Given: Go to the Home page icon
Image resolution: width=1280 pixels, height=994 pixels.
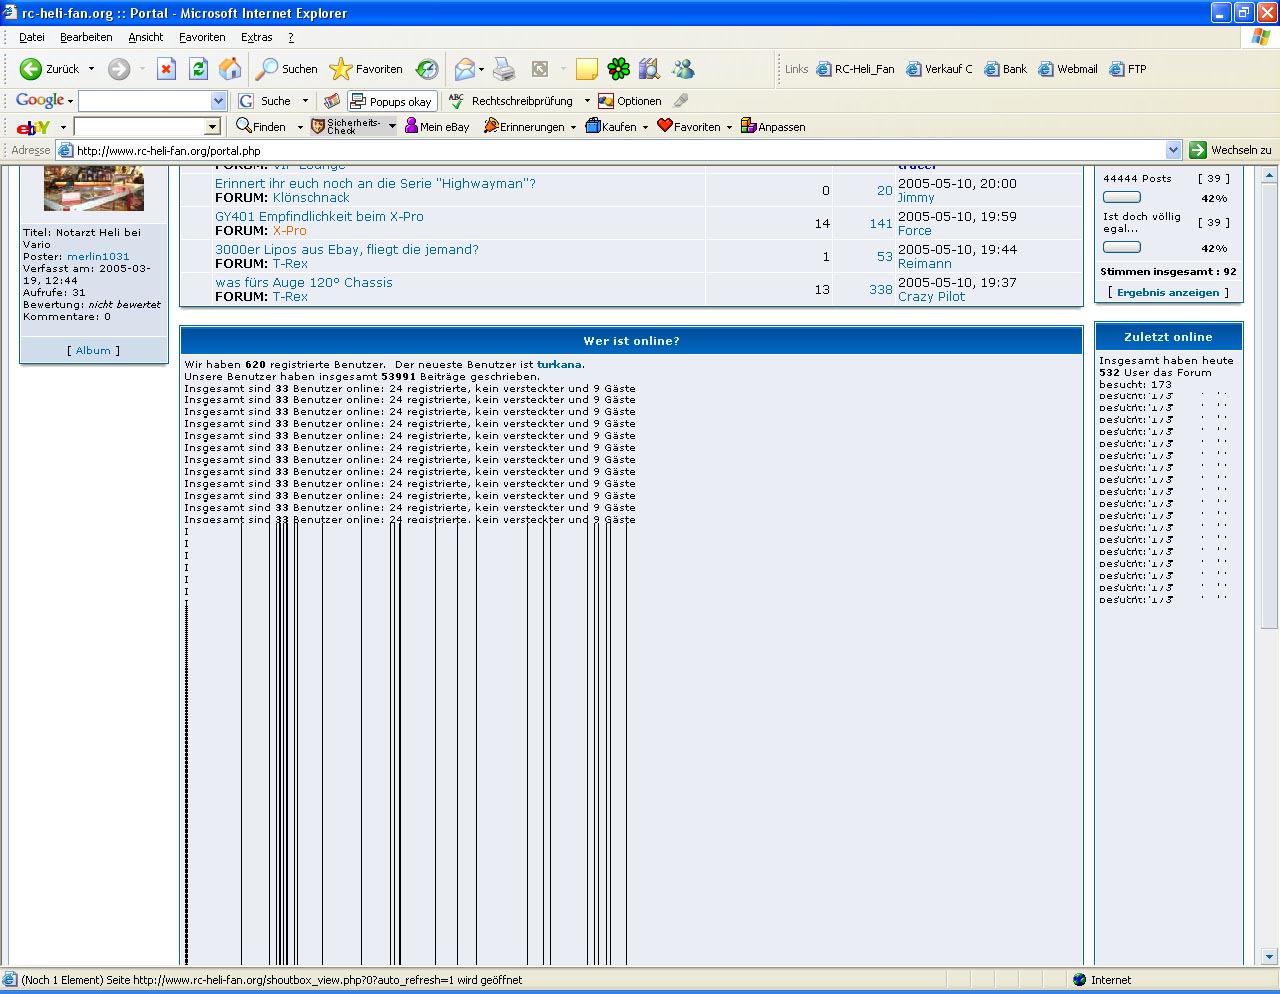Looking at the screenshot, I should [x=230, y=69].
